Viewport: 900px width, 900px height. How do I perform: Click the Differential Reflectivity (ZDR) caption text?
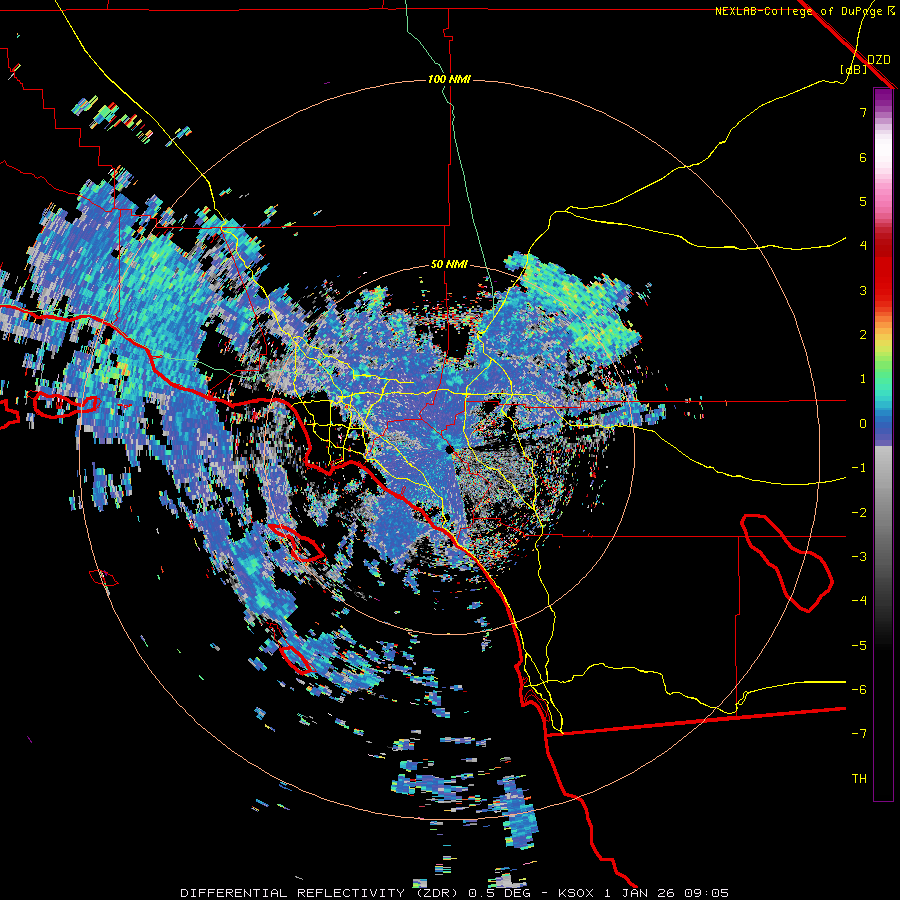tap(319, 893)
